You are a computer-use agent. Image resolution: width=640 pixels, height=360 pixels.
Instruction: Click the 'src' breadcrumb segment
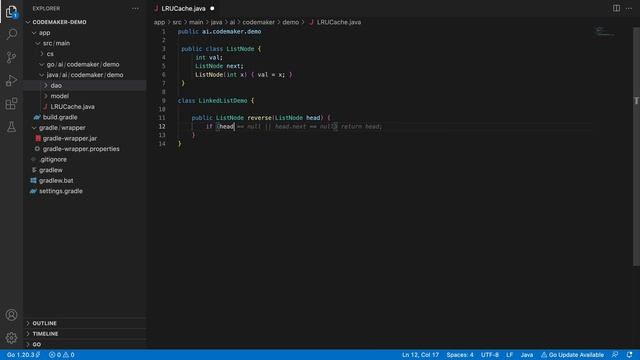(177, 22)
